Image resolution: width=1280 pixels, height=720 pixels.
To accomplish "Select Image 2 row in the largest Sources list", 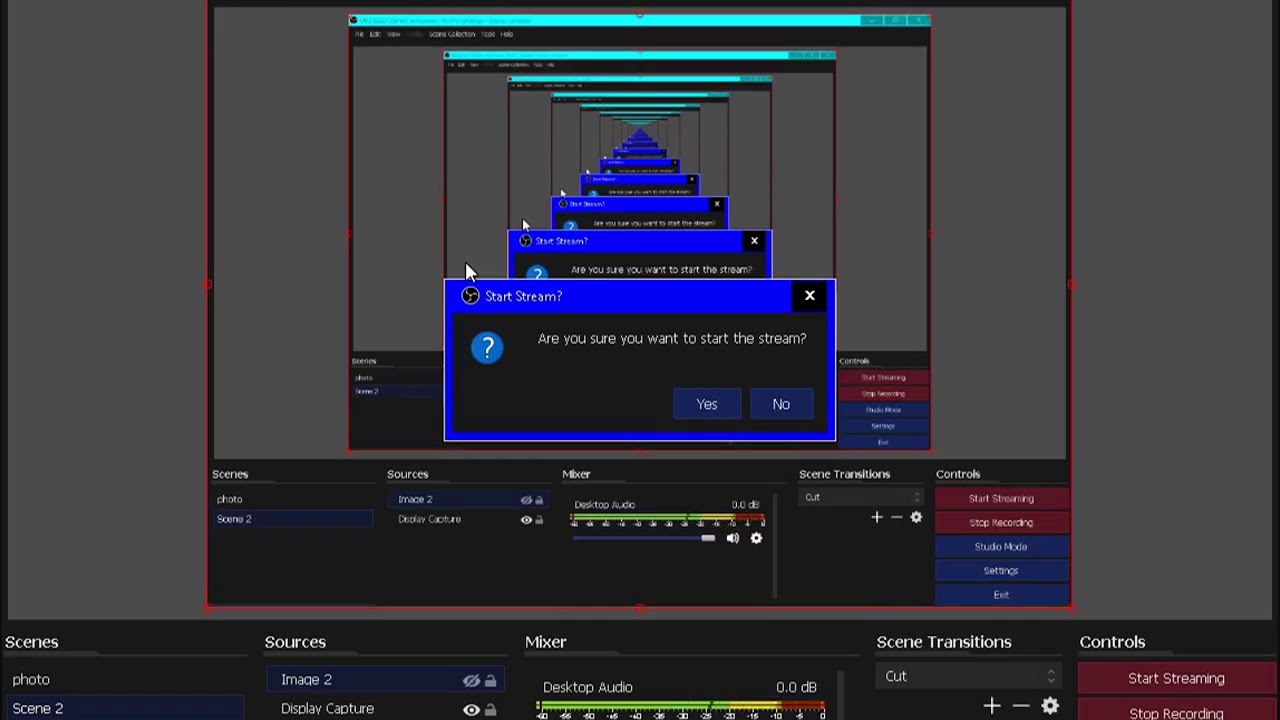I will [x=385, y=680].
